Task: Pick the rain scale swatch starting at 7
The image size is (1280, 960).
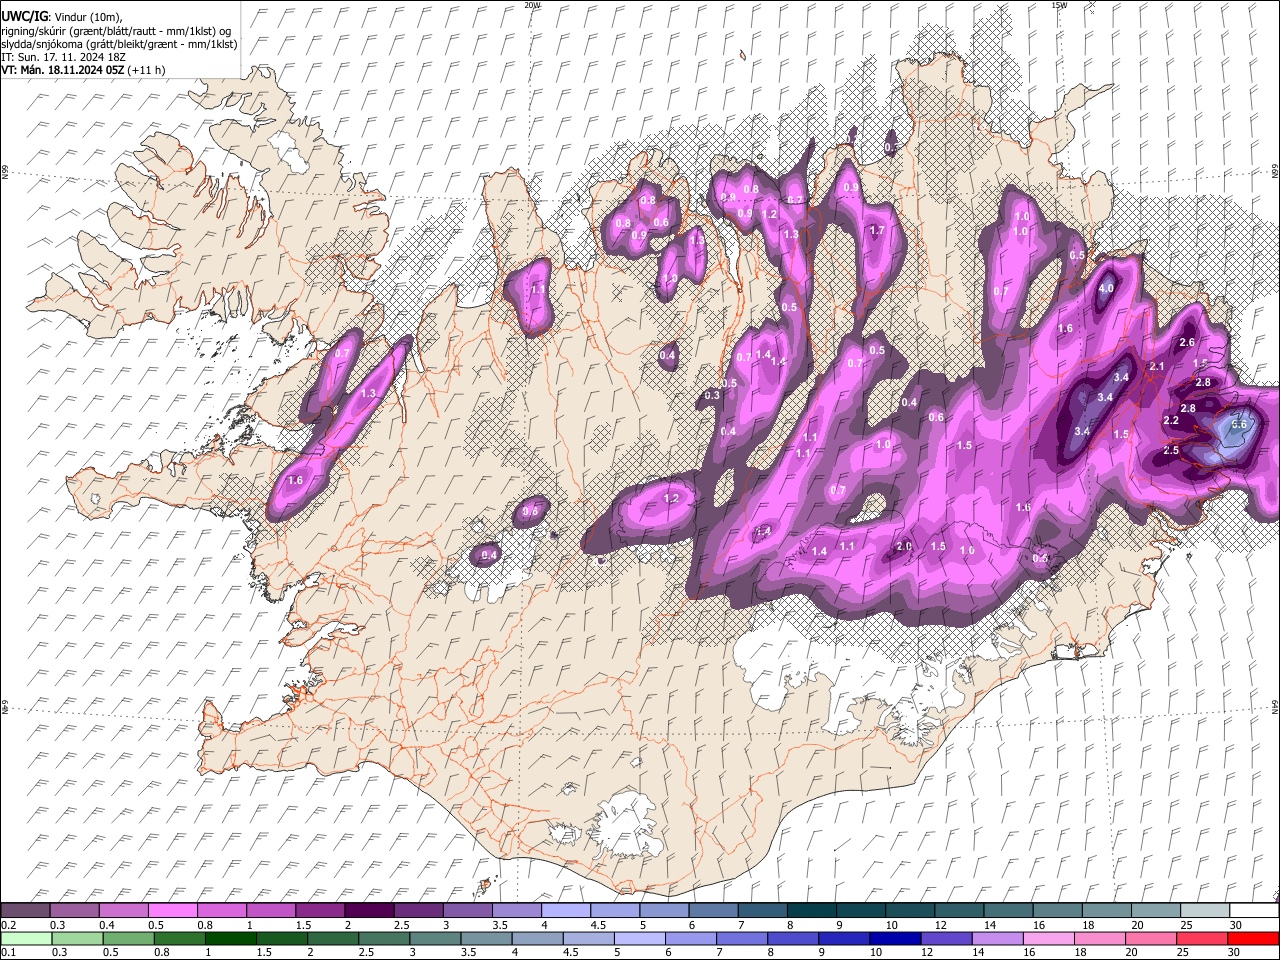Action: (742, 938)
